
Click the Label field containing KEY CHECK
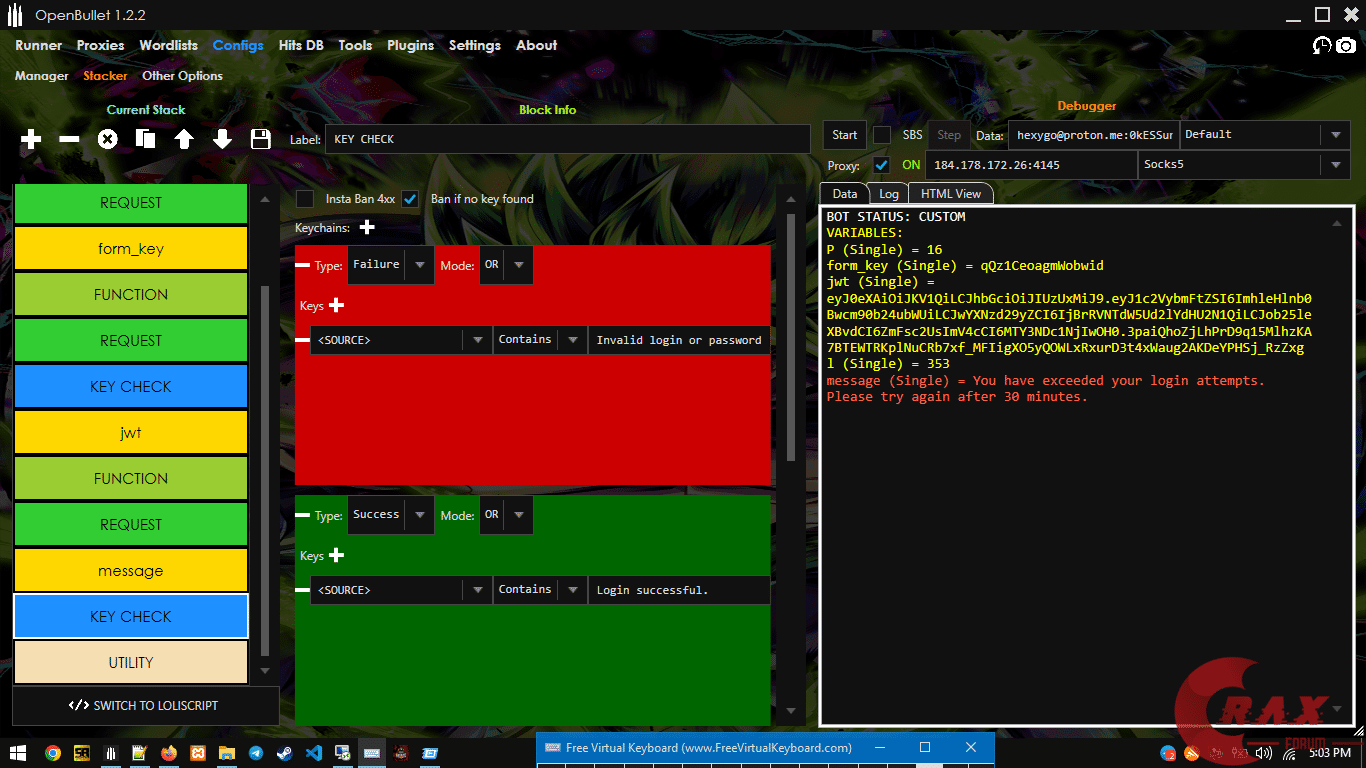pyautogui.click(x=568, y=139)
